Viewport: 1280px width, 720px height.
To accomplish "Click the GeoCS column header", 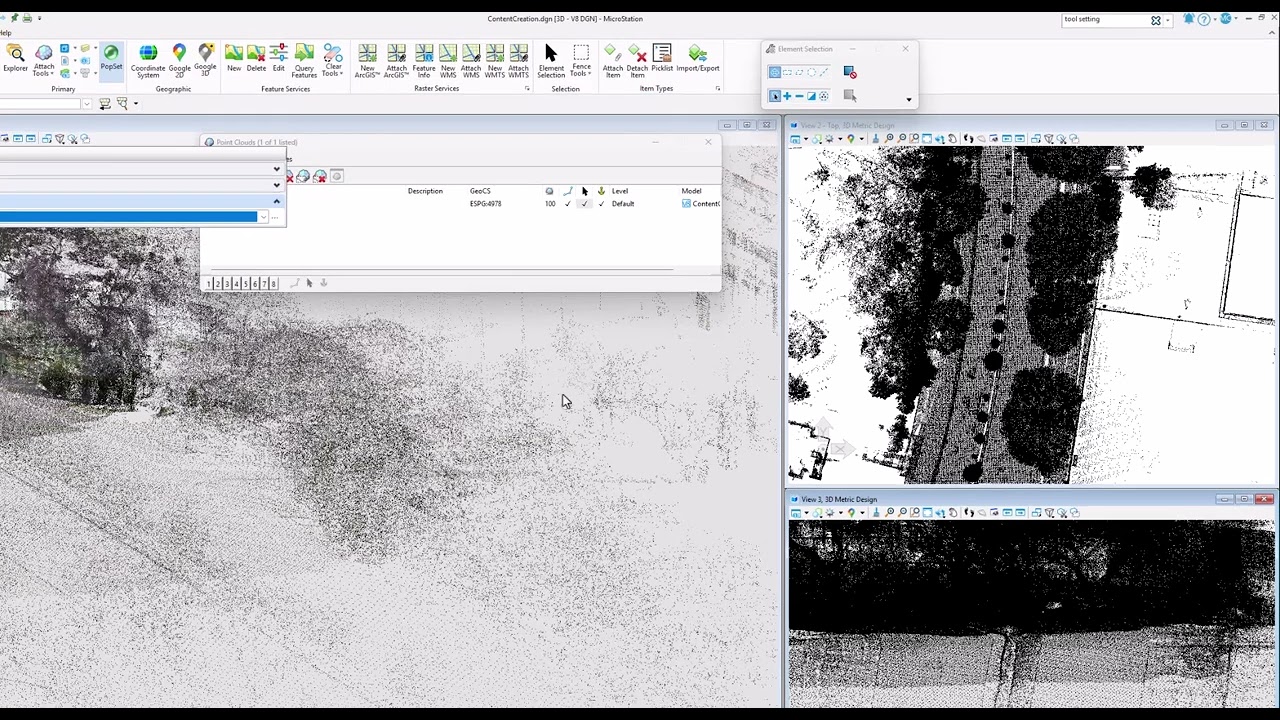I will coord(480,191).
